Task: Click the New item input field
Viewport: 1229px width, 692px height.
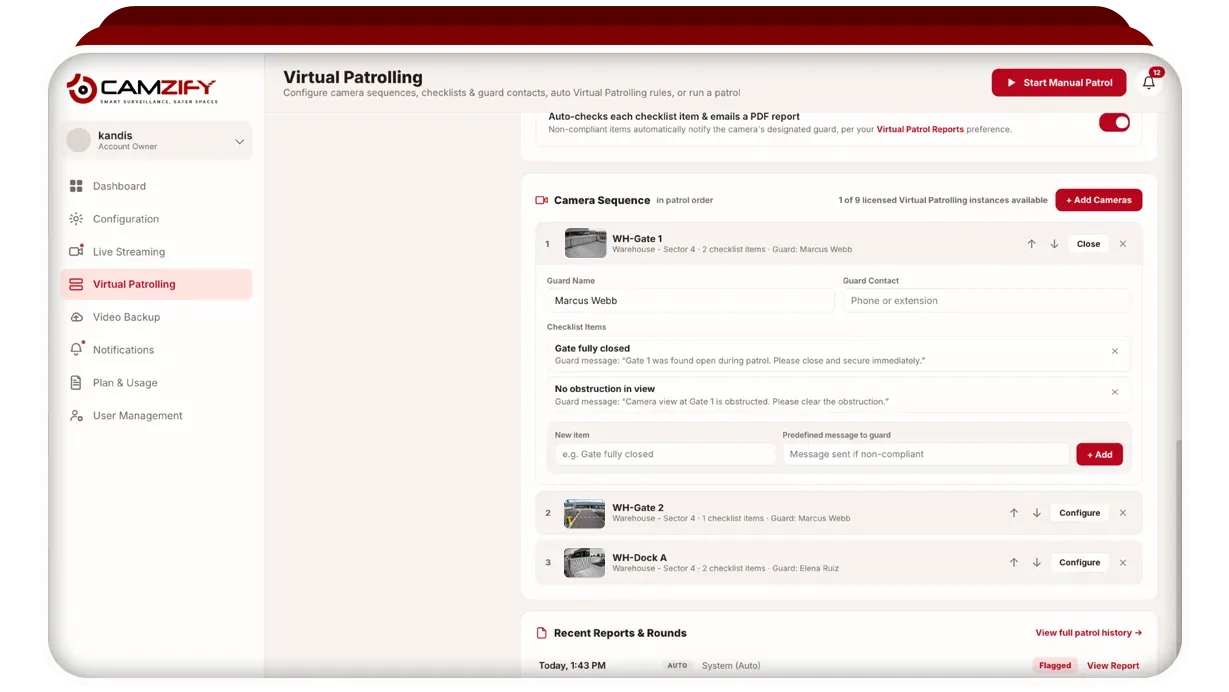Action: tap(665, 454)
